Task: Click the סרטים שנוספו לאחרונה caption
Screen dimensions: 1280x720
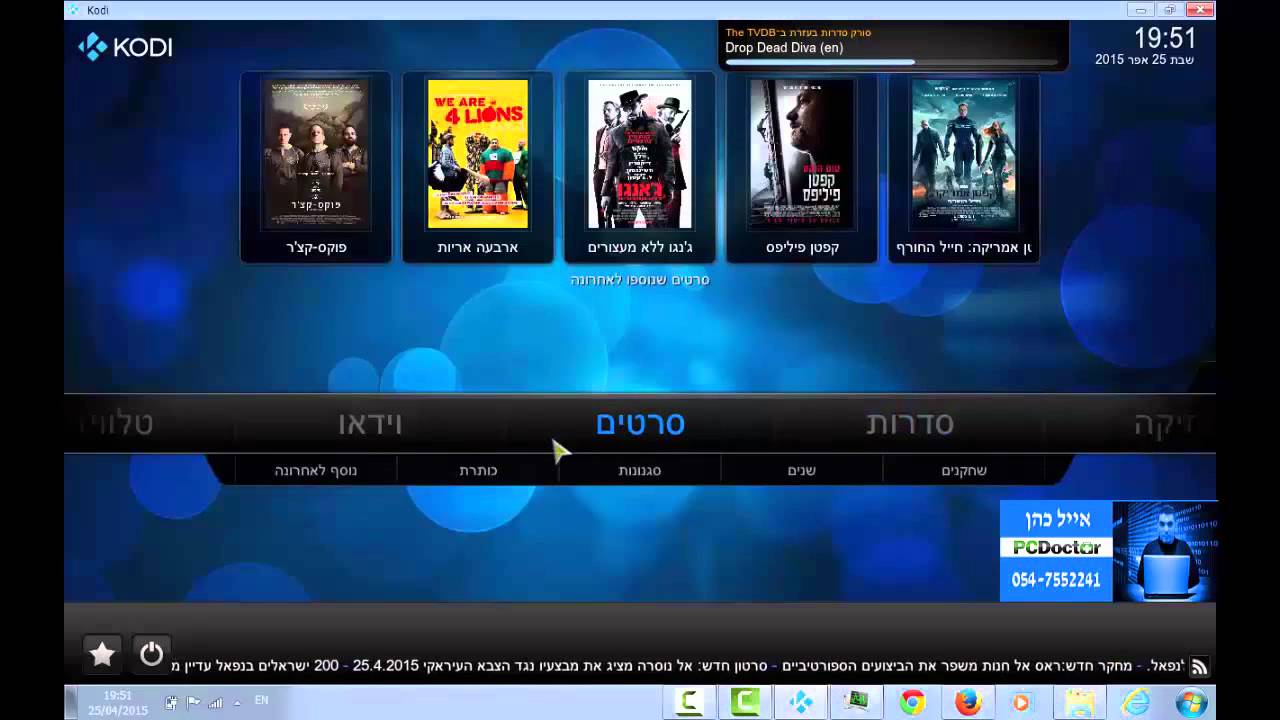Action: (x=640, y=280)
